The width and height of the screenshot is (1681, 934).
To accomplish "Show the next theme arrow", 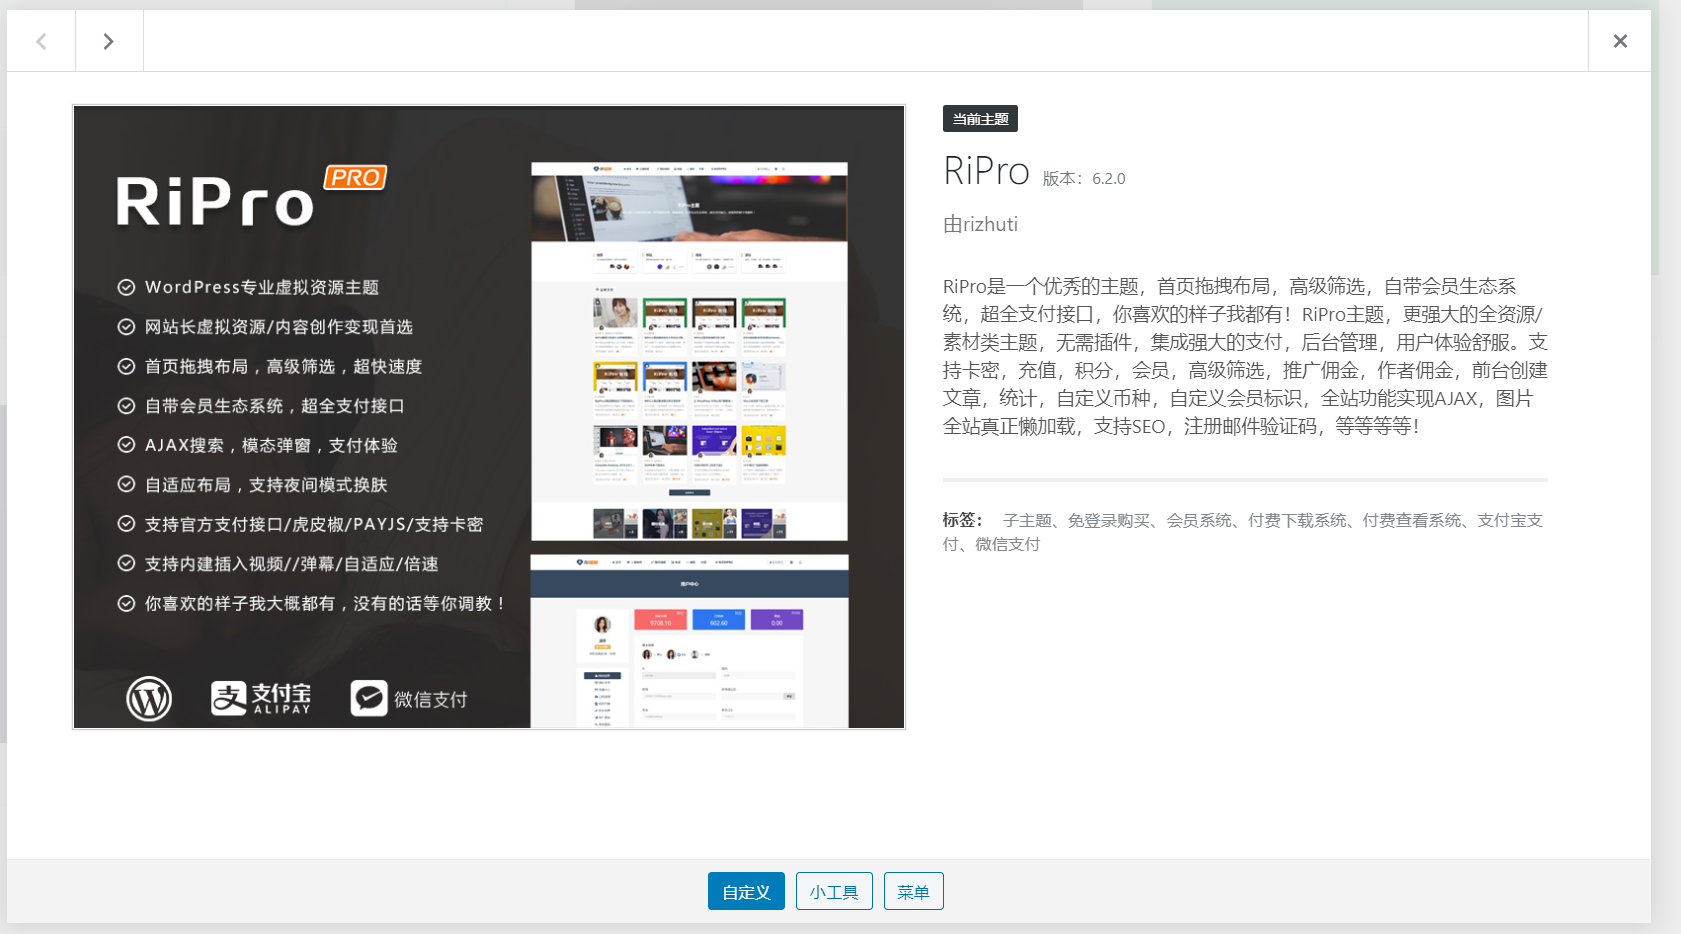I will (x=109, y=41).
